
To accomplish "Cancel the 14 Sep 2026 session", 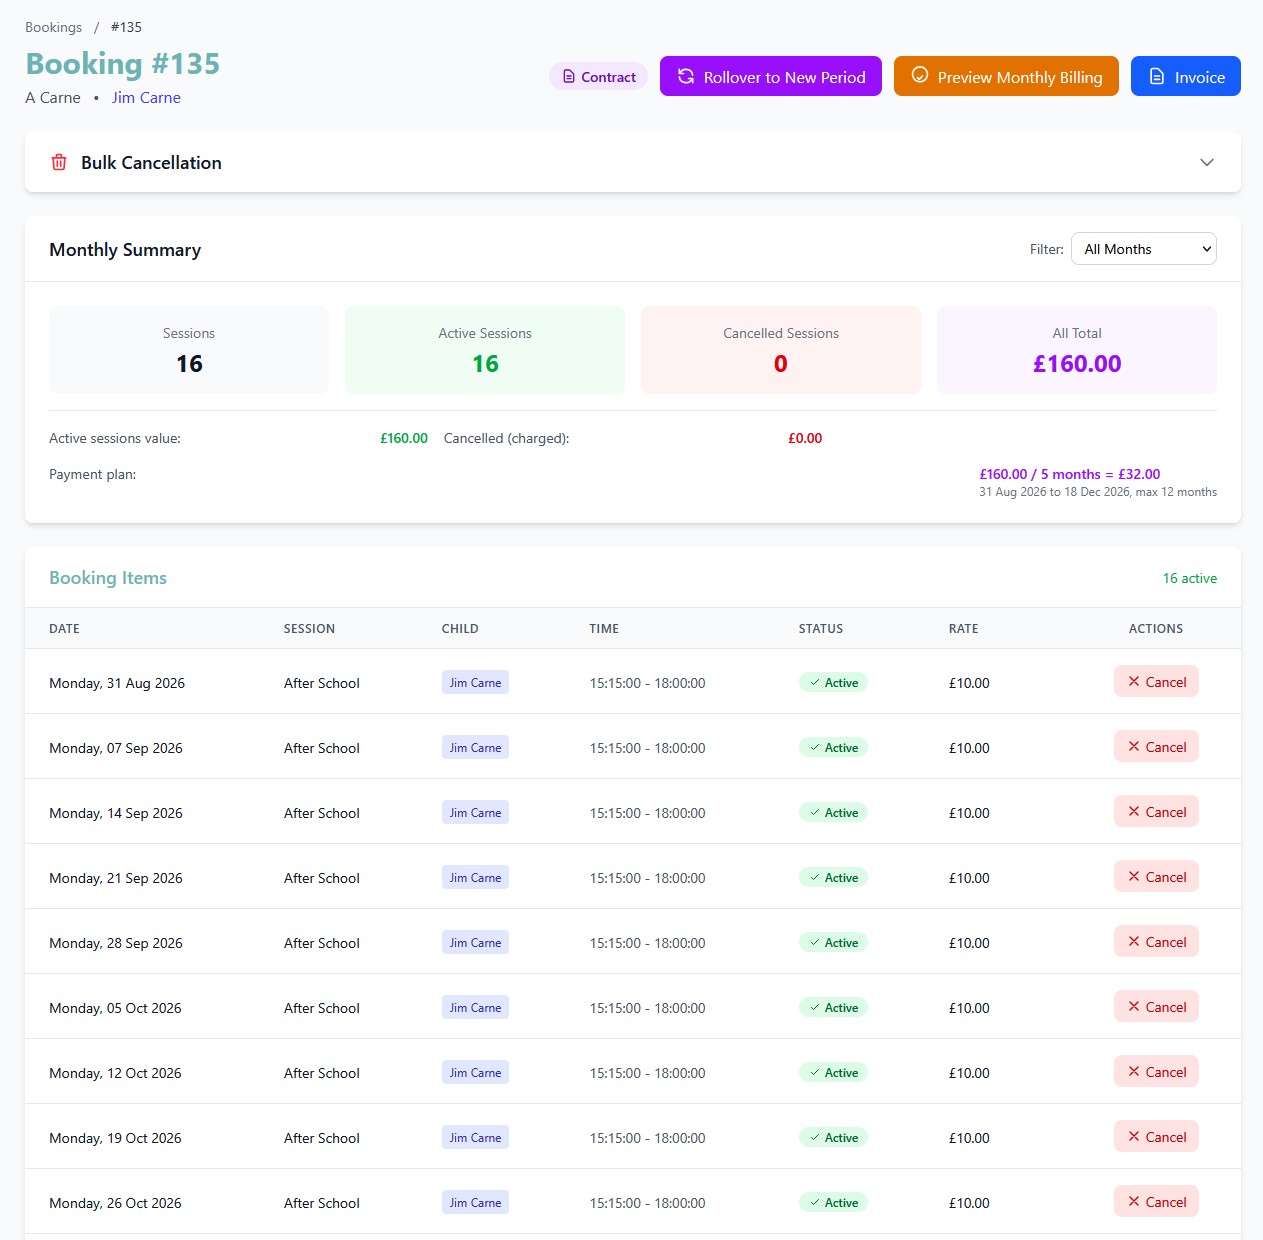I will pos(1156,812).
